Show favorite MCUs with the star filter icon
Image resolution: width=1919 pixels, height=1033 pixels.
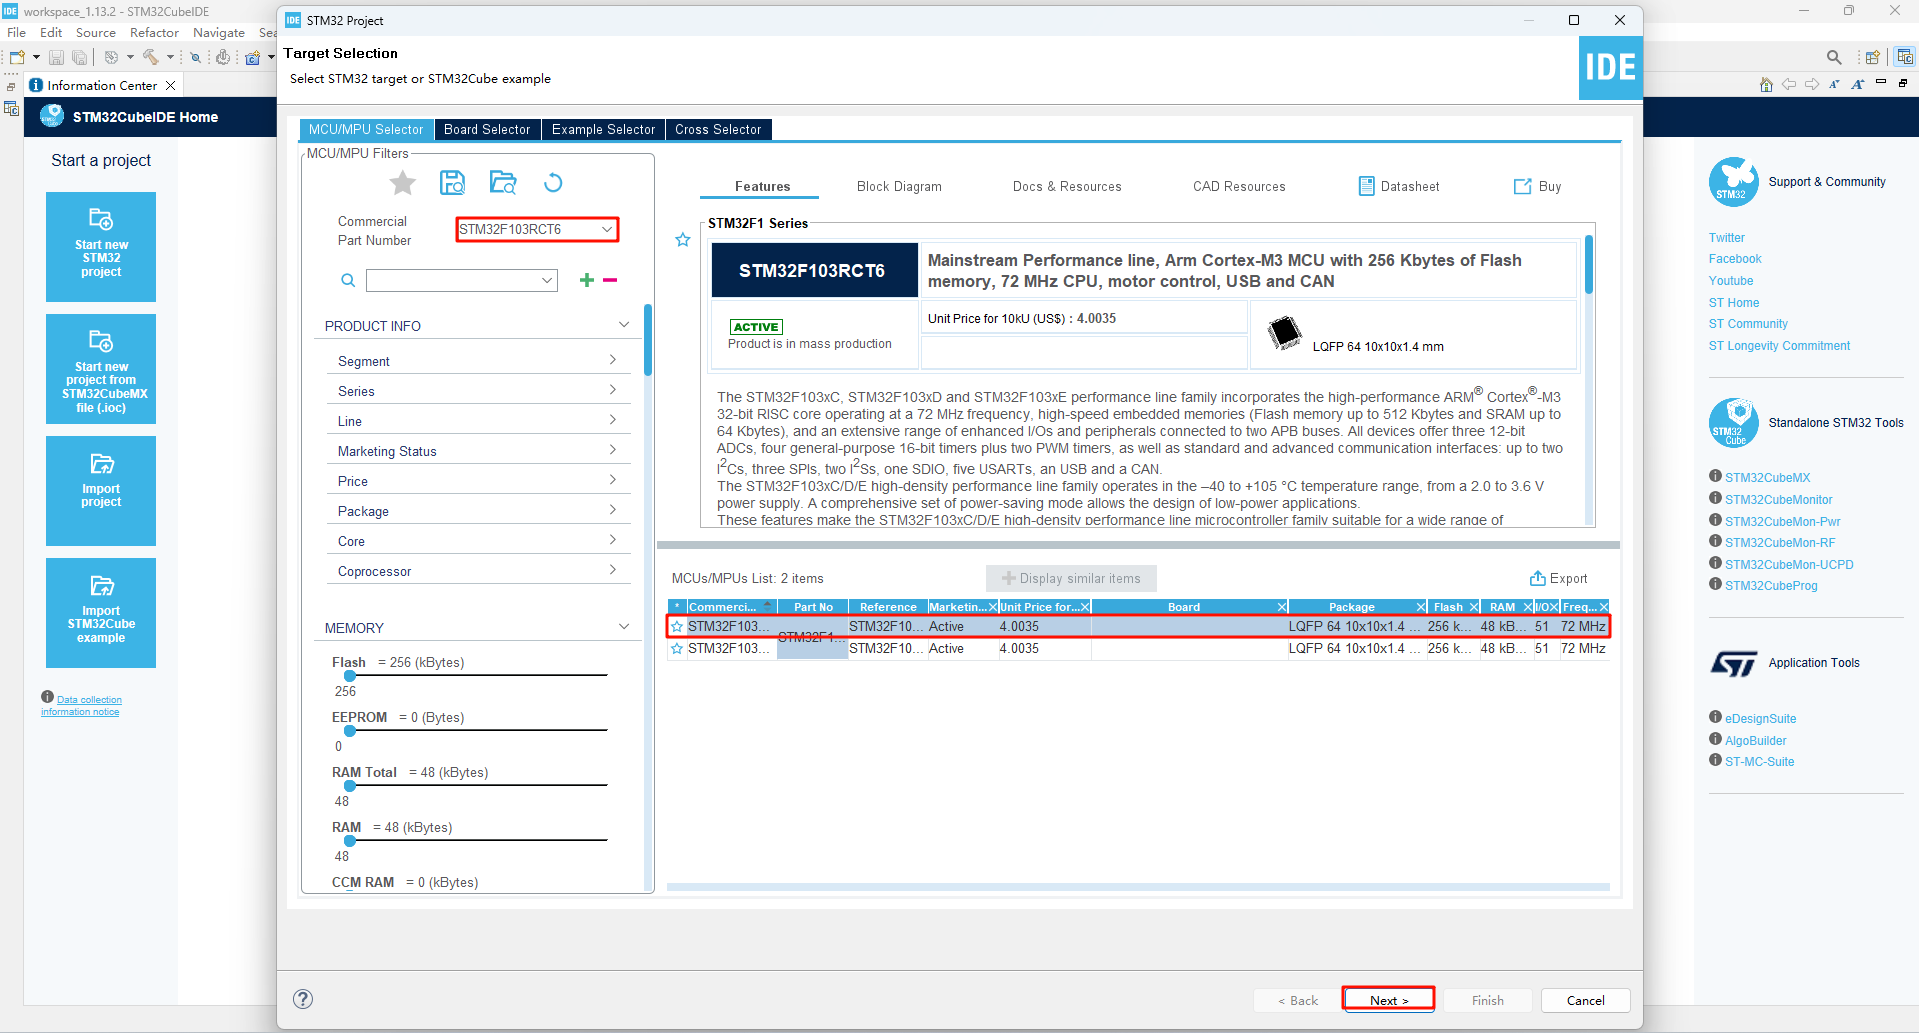403,183
